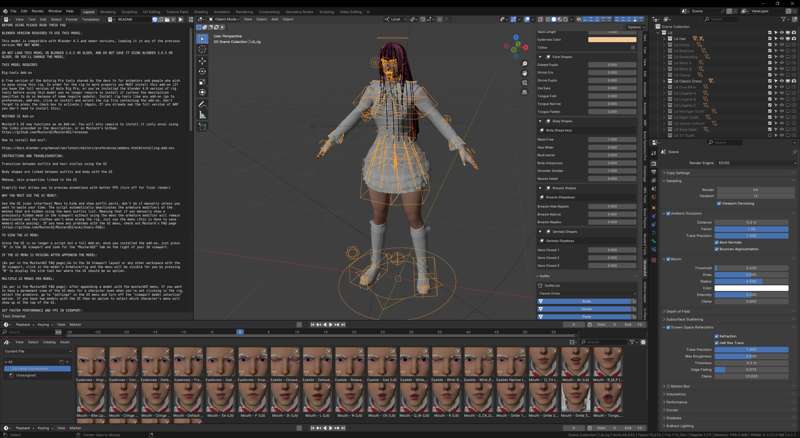The image size is (800, 438).
Task: Switch to Rendered viewport shading
Action: click(x=566, y=19)
